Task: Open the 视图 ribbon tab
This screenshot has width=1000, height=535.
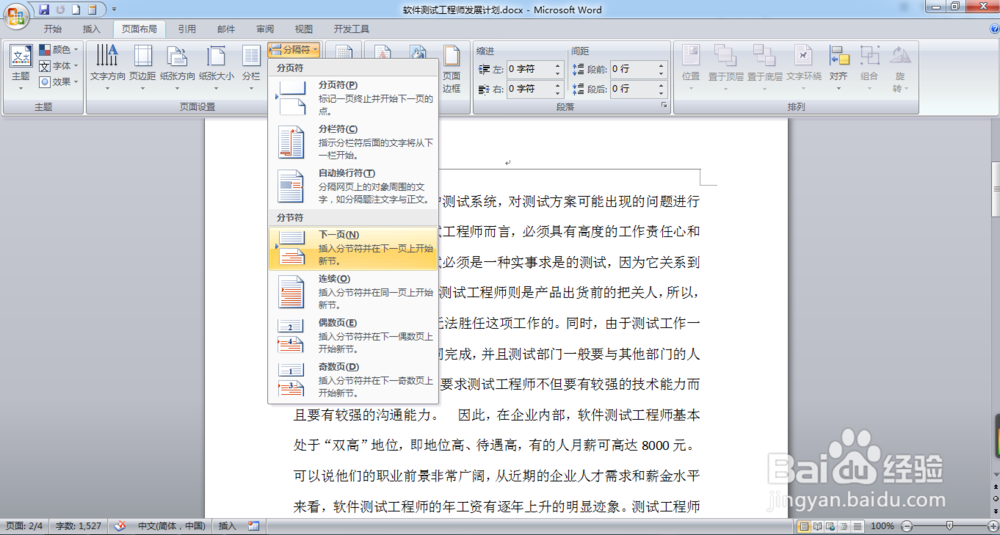Action: (304, 29)
